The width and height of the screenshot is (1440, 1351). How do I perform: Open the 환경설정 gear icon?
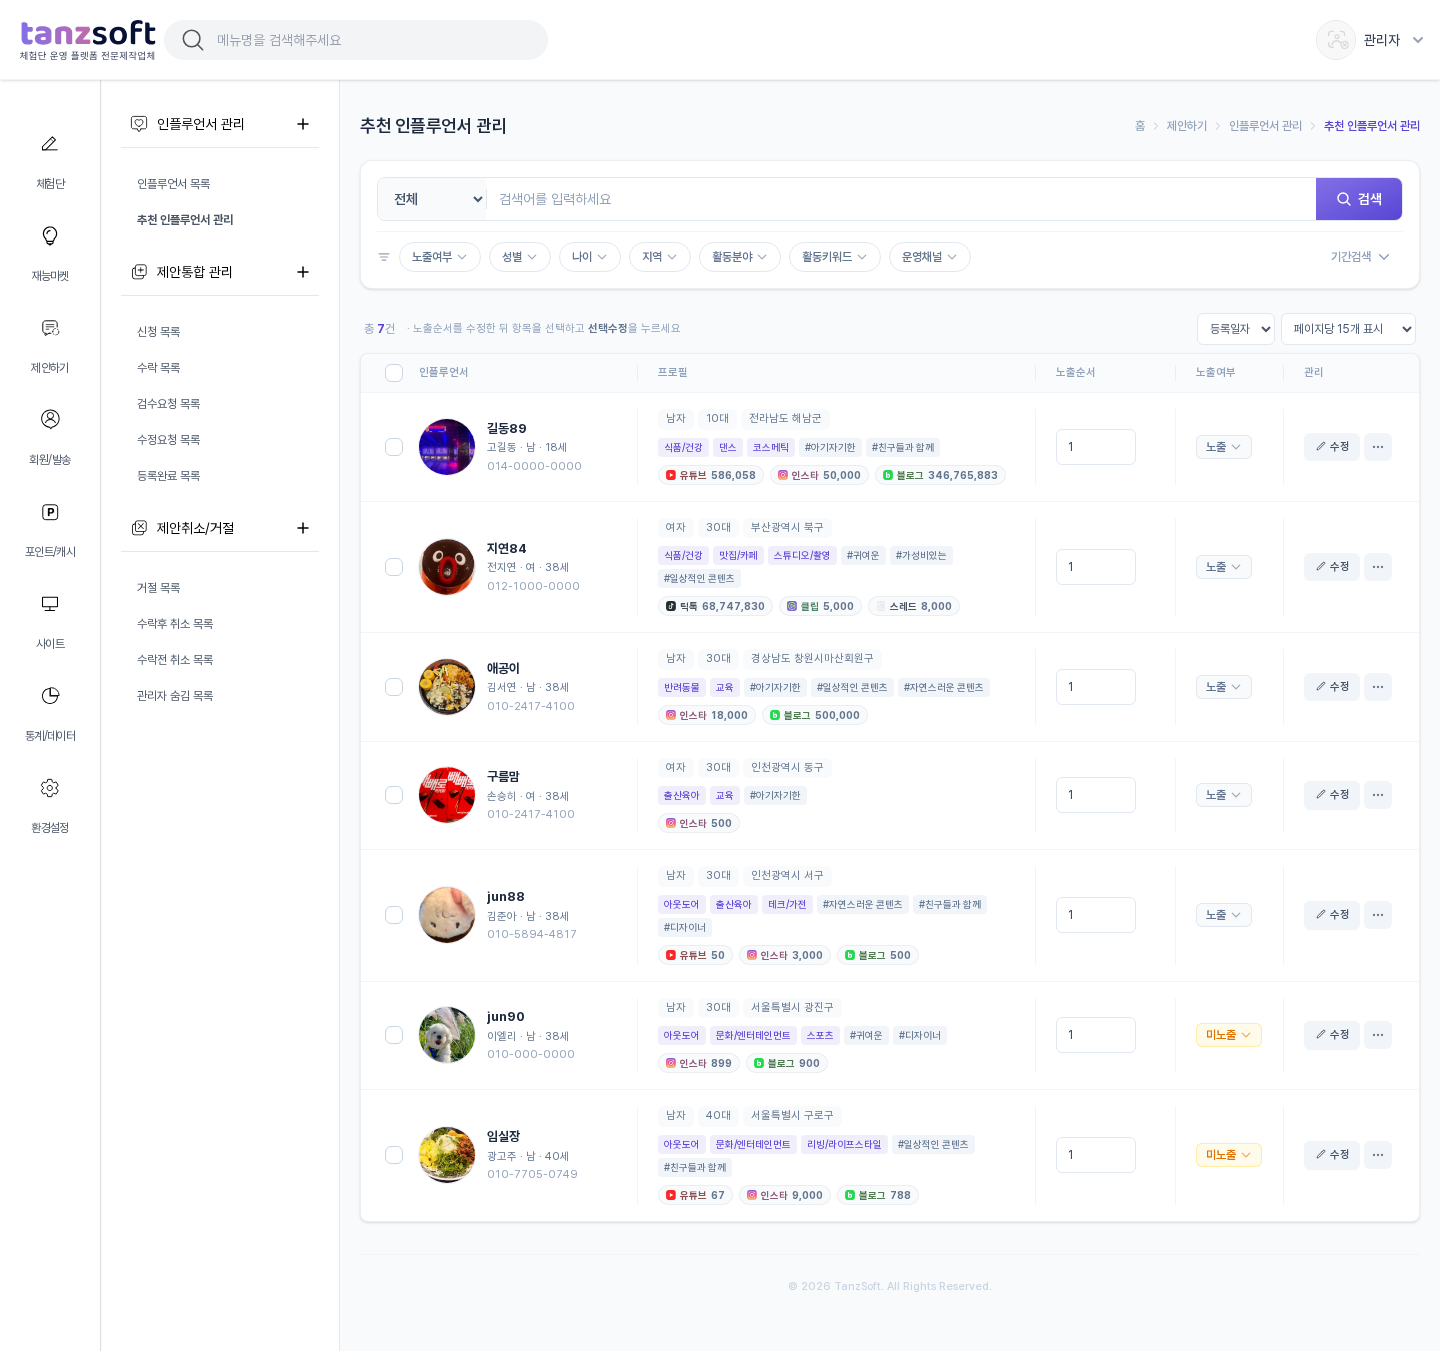pyautogui.click(x=50, y=788)
